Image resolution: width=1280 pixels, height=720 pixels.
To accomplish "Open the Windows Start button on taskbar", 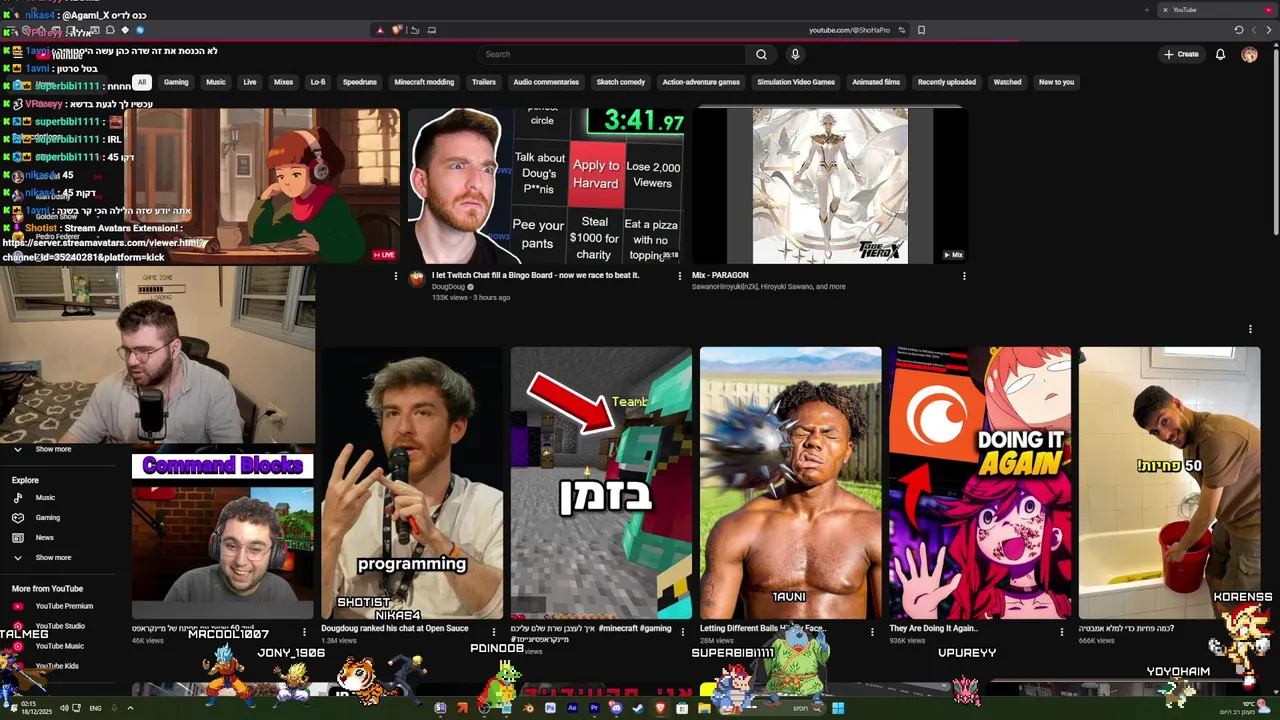I will tap(838, 708).
